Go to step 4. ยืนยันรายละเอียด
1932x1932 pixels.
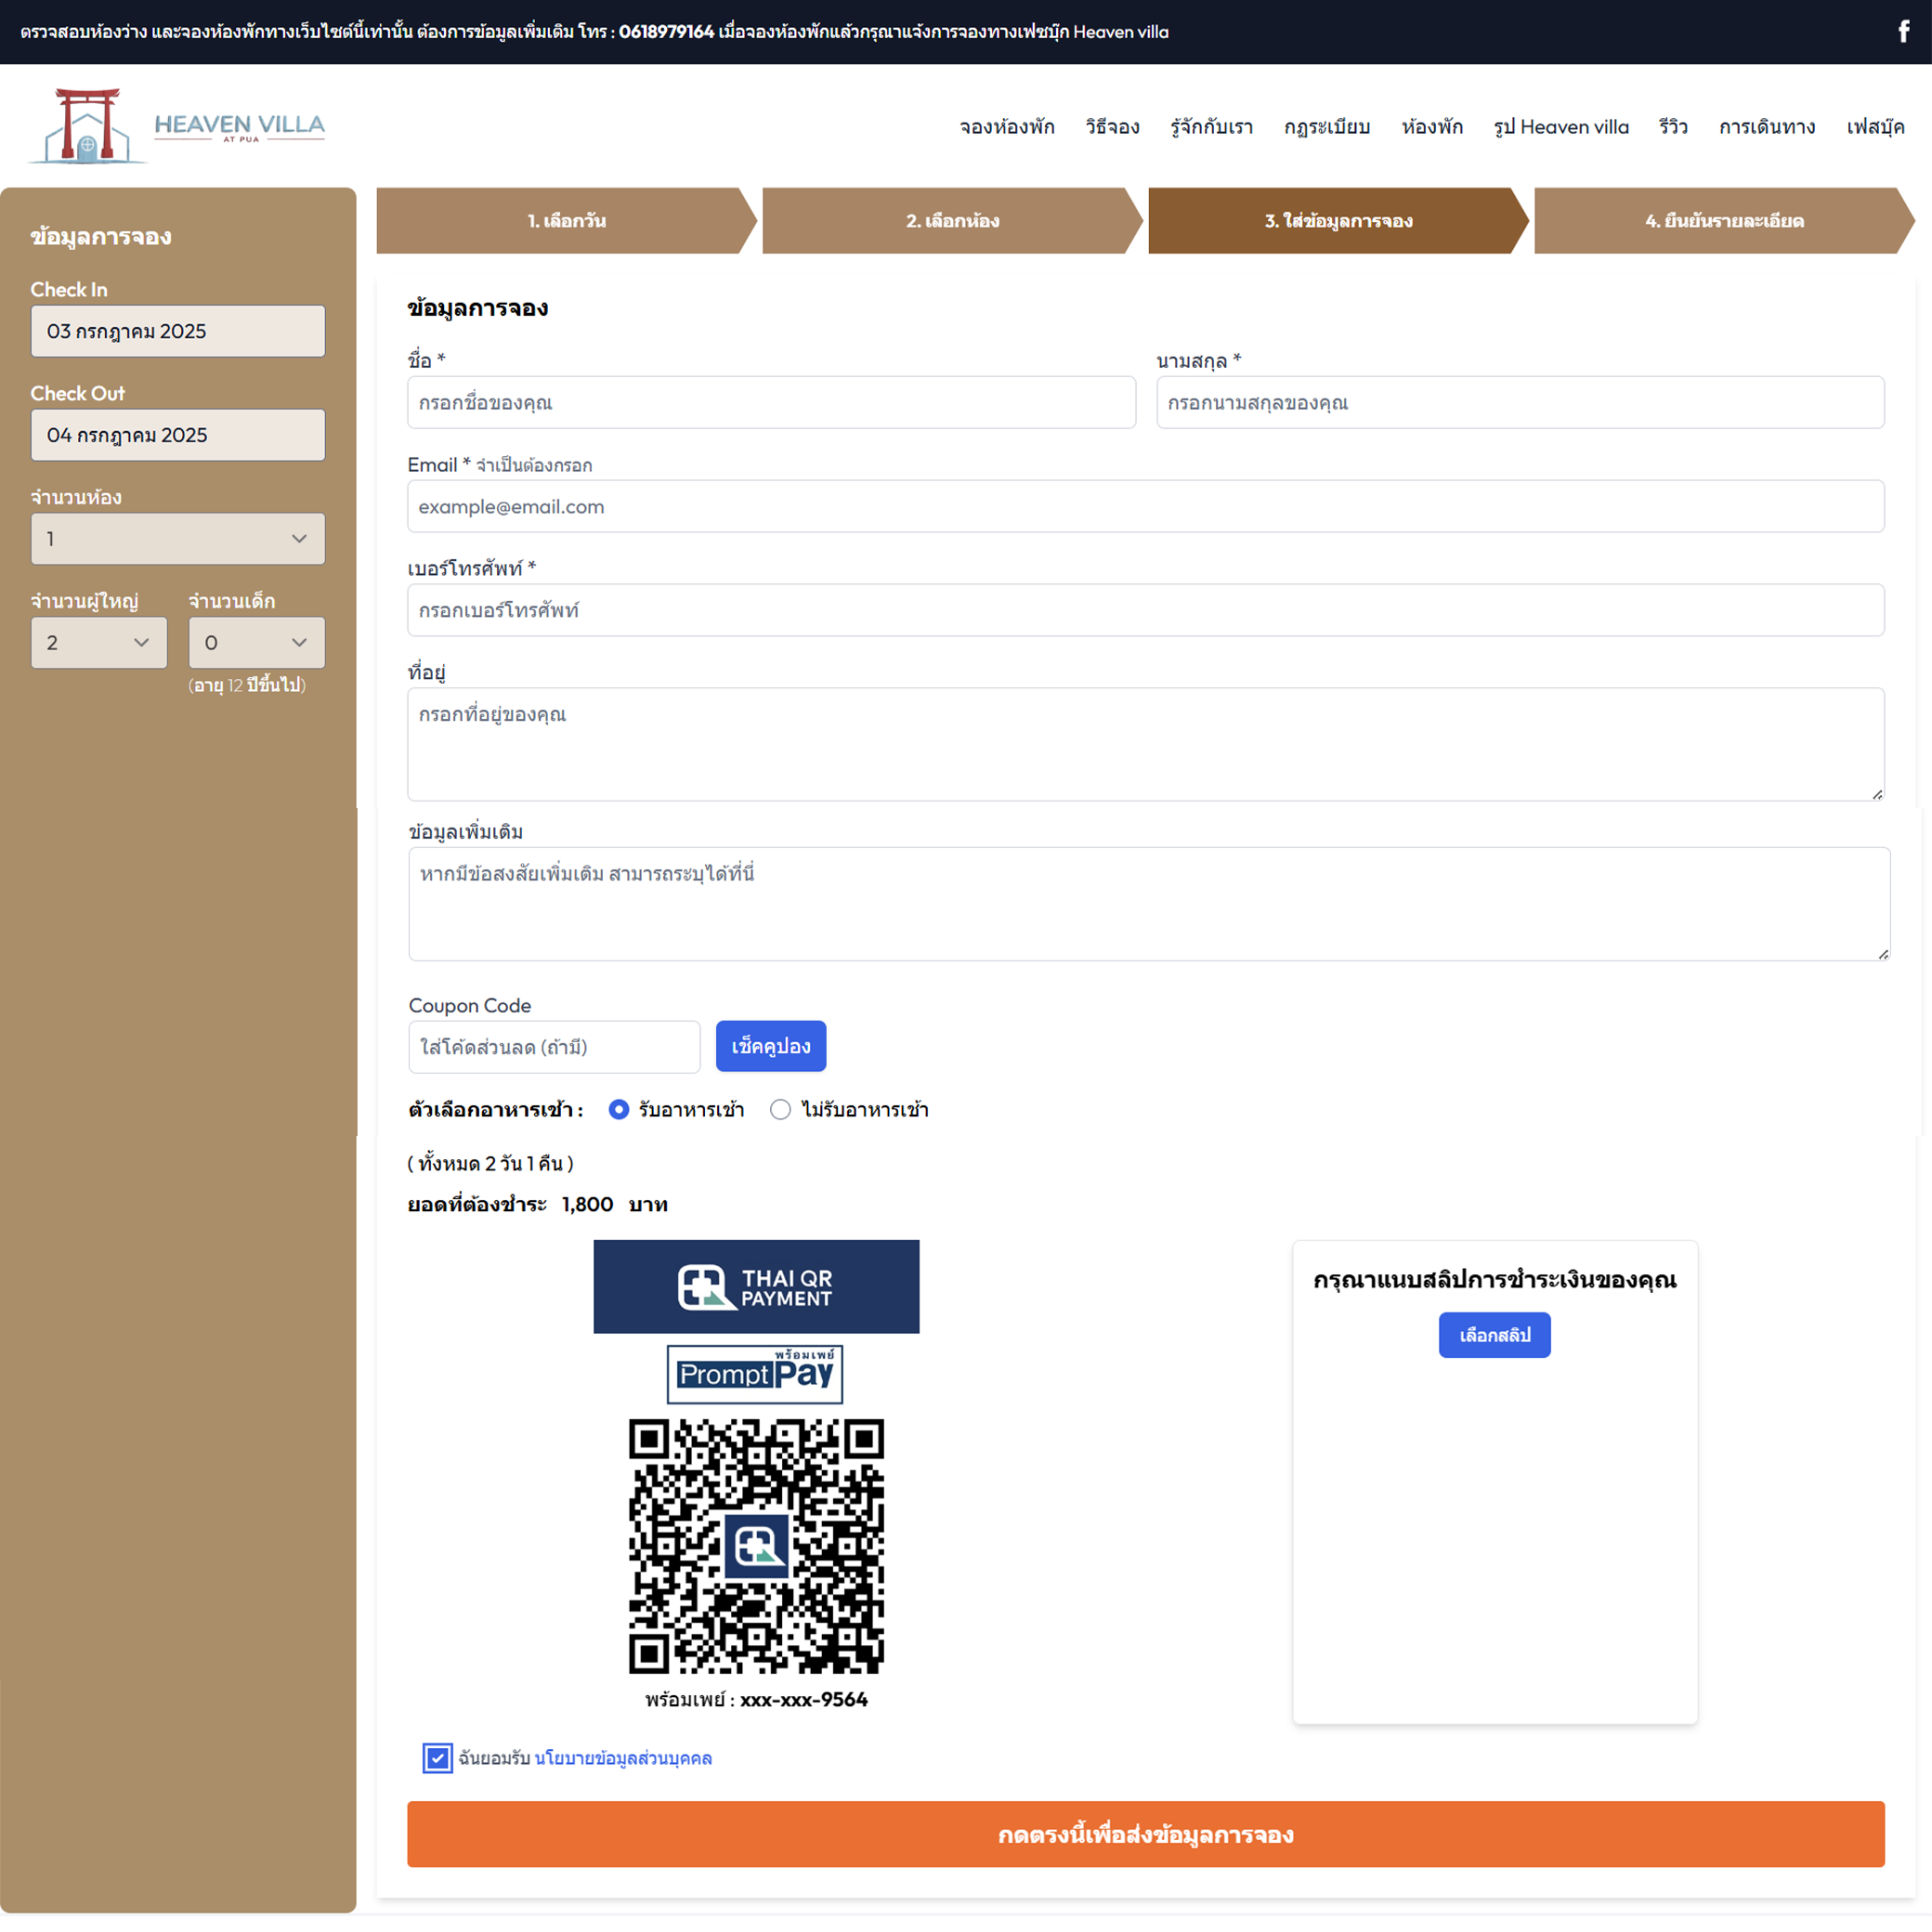(1725, 221)
